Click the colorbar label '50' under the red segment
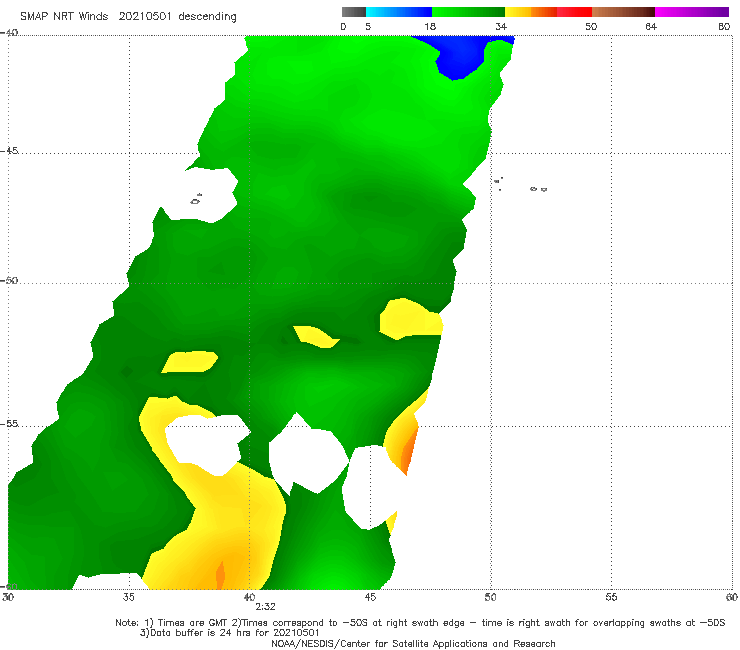Screen dimensions: 740x650 click(591, 27)
